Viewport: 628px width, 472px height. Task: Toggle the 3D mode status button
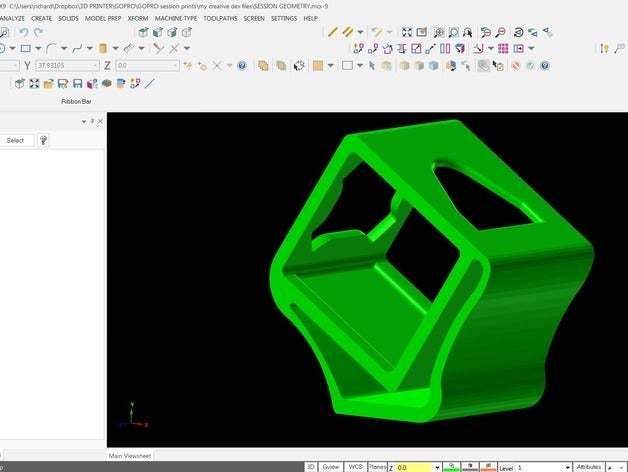click(310, 467)
